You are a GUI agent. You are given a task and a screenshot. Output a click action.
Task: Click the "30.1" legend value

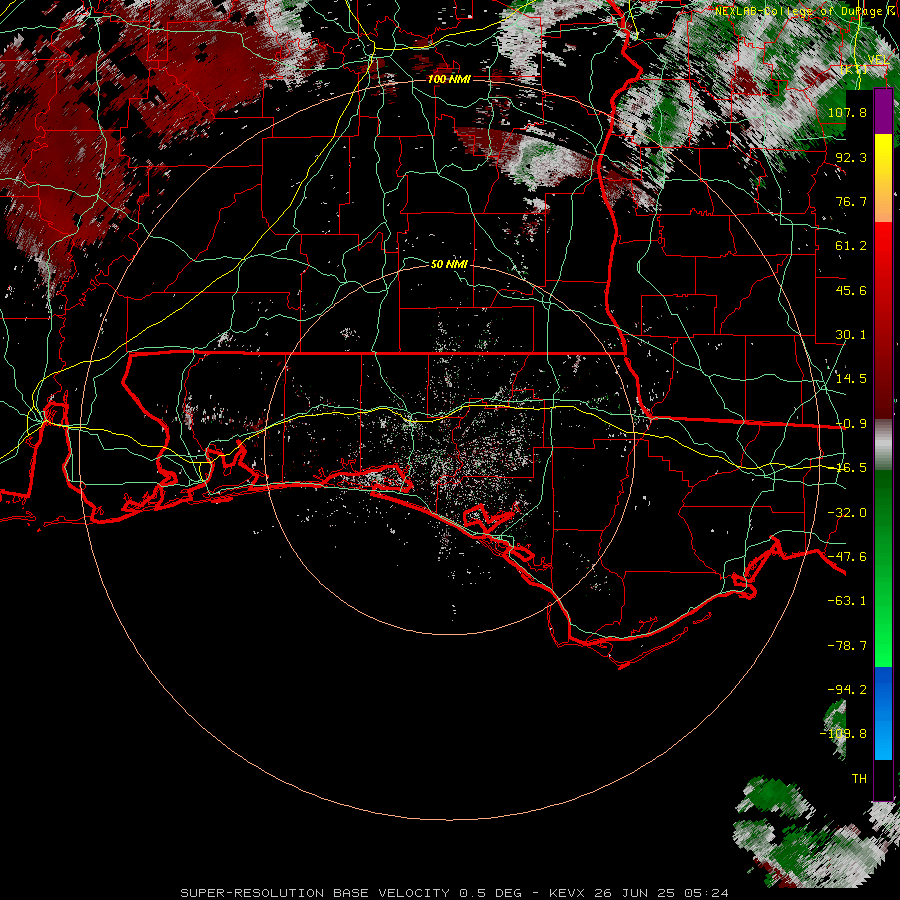pos(851,335)
